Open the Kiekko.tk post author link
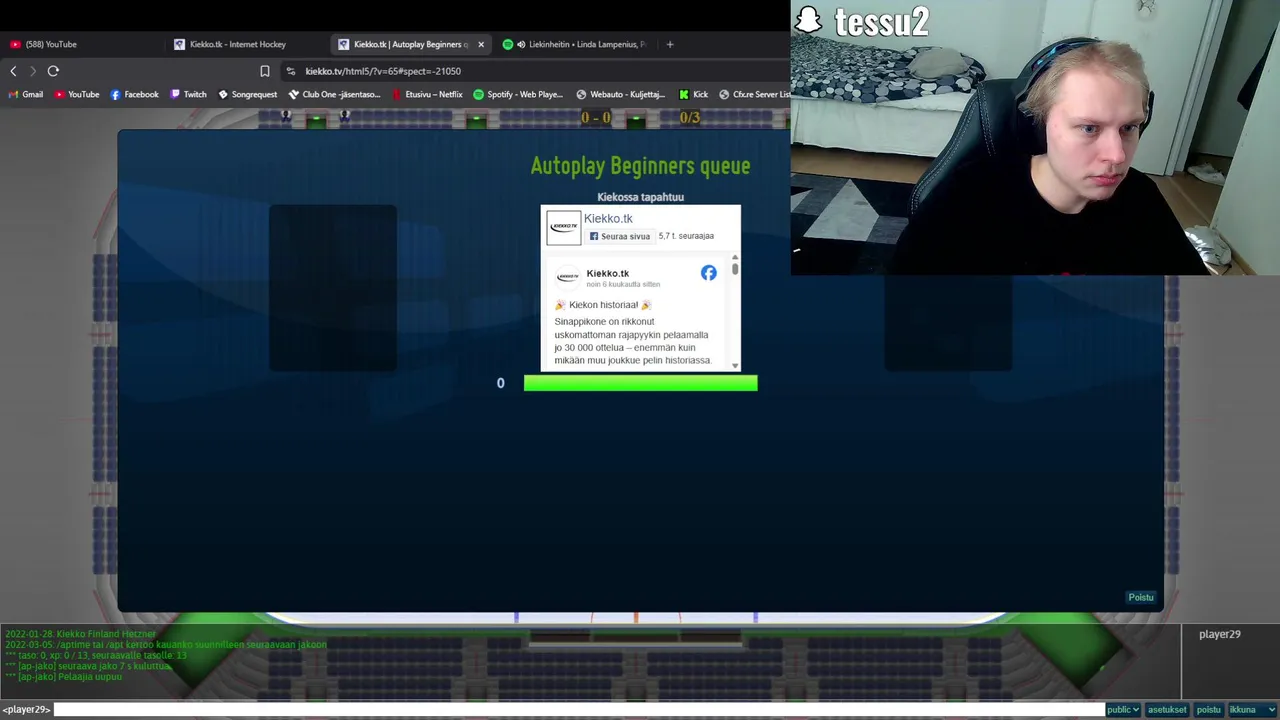 coord(607,273)
